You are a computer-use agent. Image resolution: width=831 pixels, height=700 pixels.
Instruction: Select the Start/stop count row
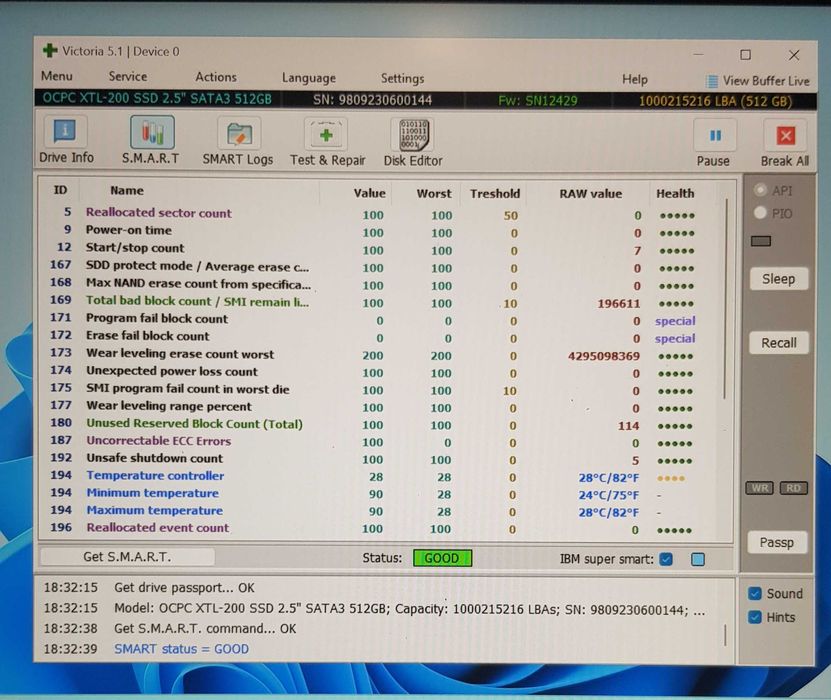379,249
